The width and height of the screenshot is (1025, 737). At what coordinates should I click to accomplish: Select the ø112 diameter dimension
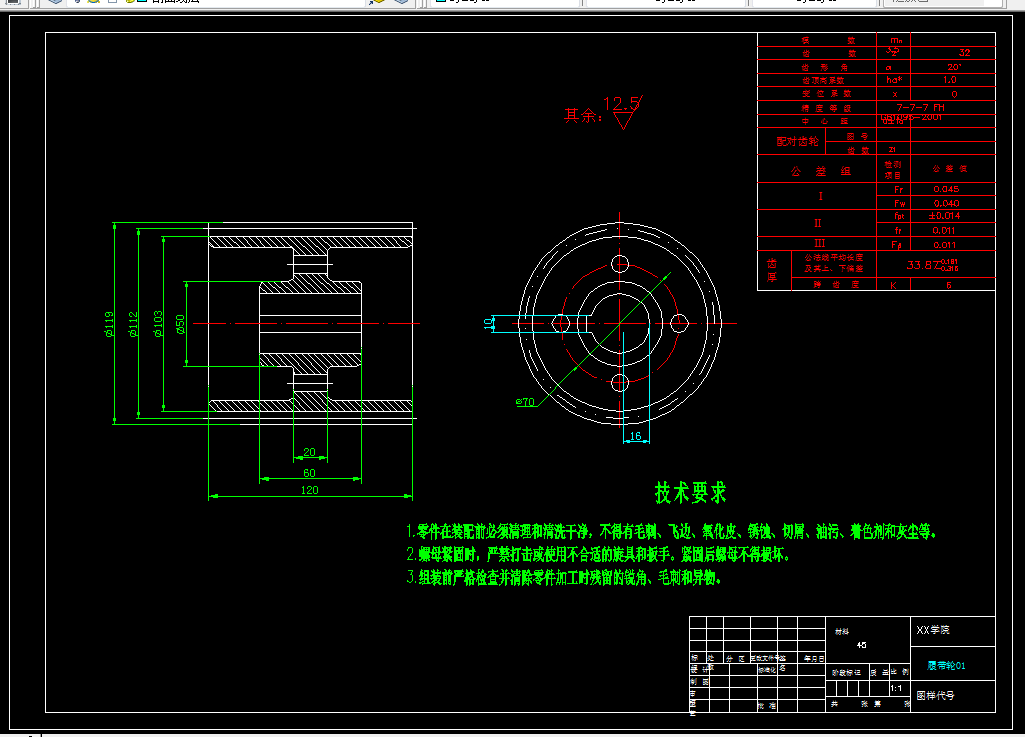[133, 324]
